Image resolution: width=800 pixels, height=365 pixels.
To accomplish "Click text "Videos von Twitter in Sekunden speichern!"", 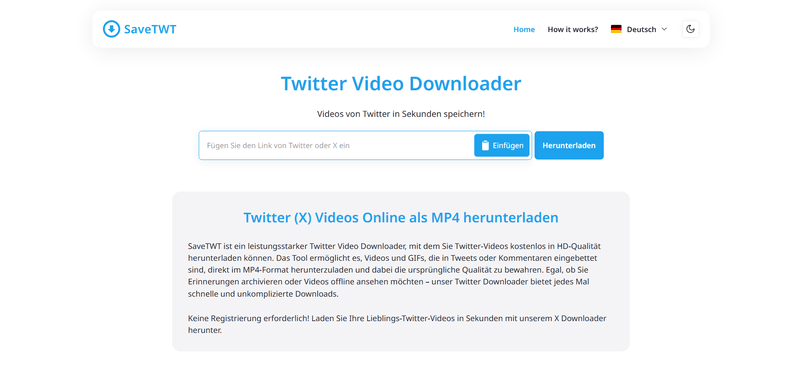I will click(x=401, y=114).
